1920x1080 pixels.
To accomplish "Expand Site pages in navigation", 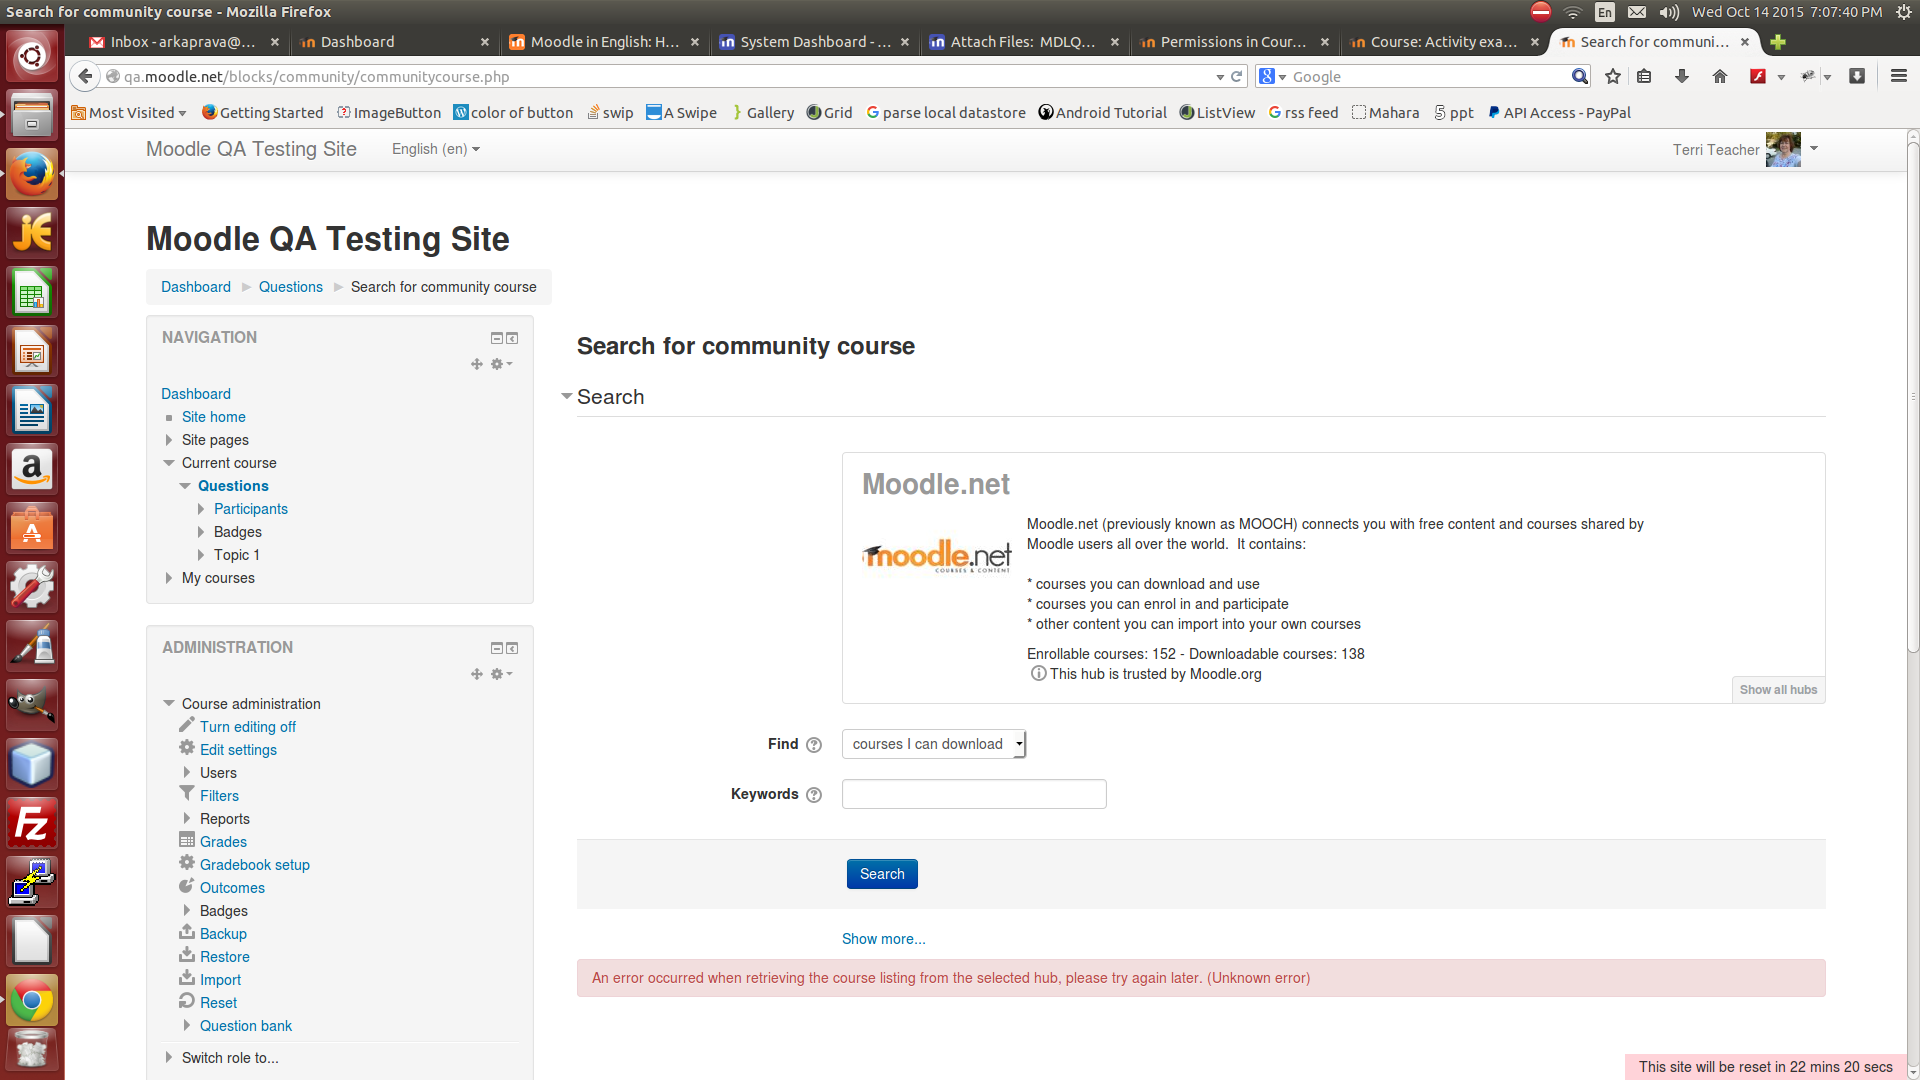I will pyautogui.click(x=168, y=440).
